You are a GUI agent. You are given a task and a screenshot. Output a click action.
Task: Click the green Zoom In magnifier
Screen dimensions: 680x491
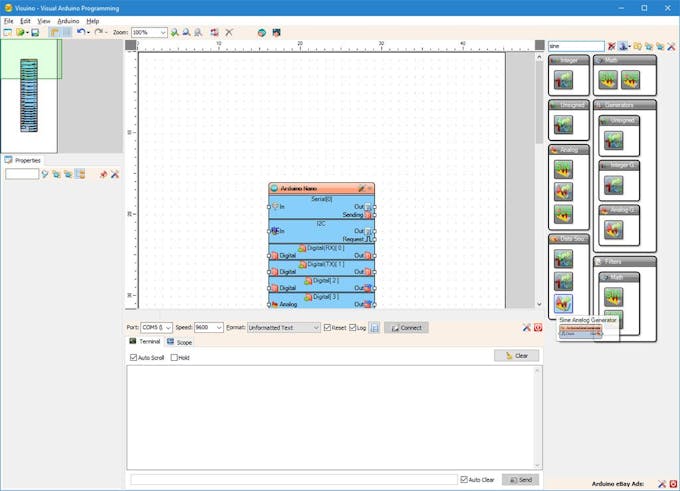pyautogui.click(x=174, y=33)
